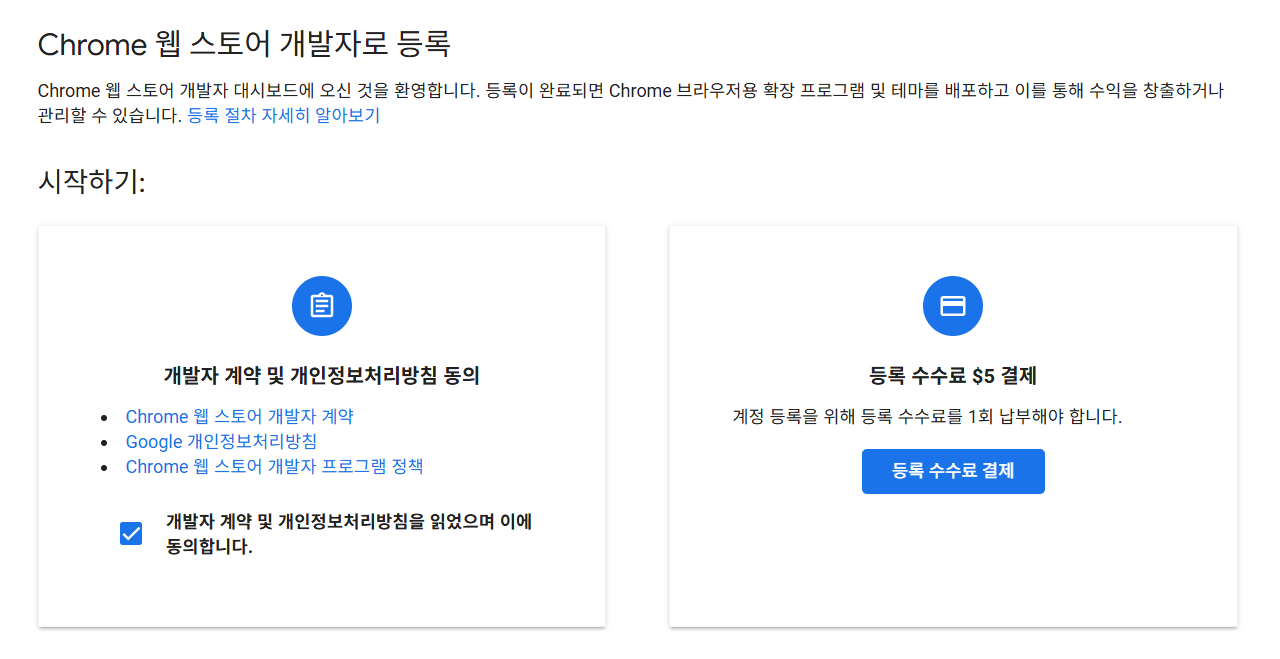Click the credit card payment icon
The height and width of the screenshot is (659, 1280).
point(953,306)
